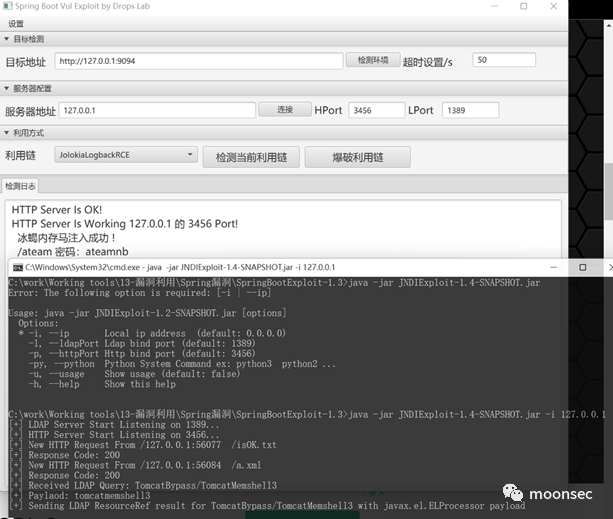The height and width of the screenshot is (519, 613).
Task: Click cmd line 'HTTP Server Start Listening on 3456'
Action: tap(114, 435)
